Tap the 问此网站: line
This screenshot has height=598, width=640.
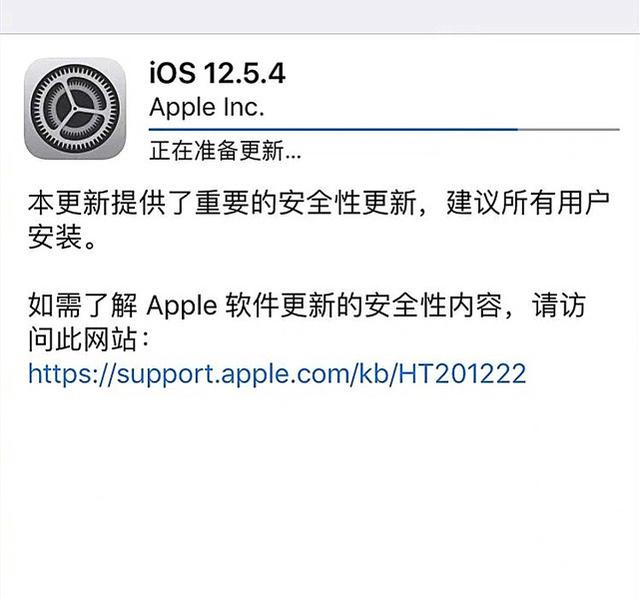point(89,339)
